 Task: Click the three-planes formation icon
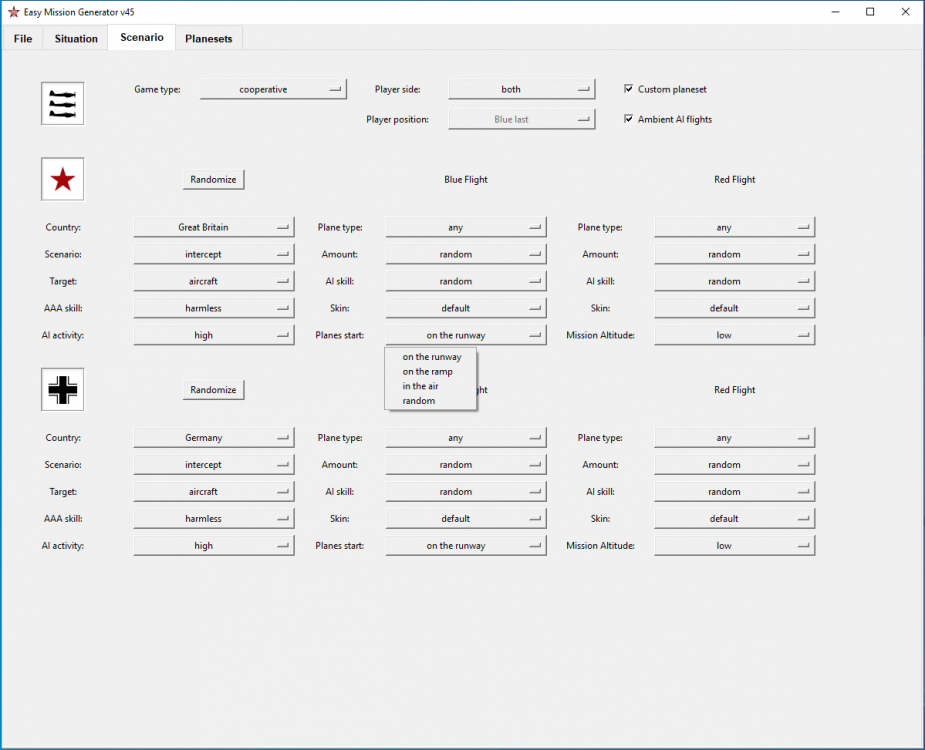tap(62, 104)
